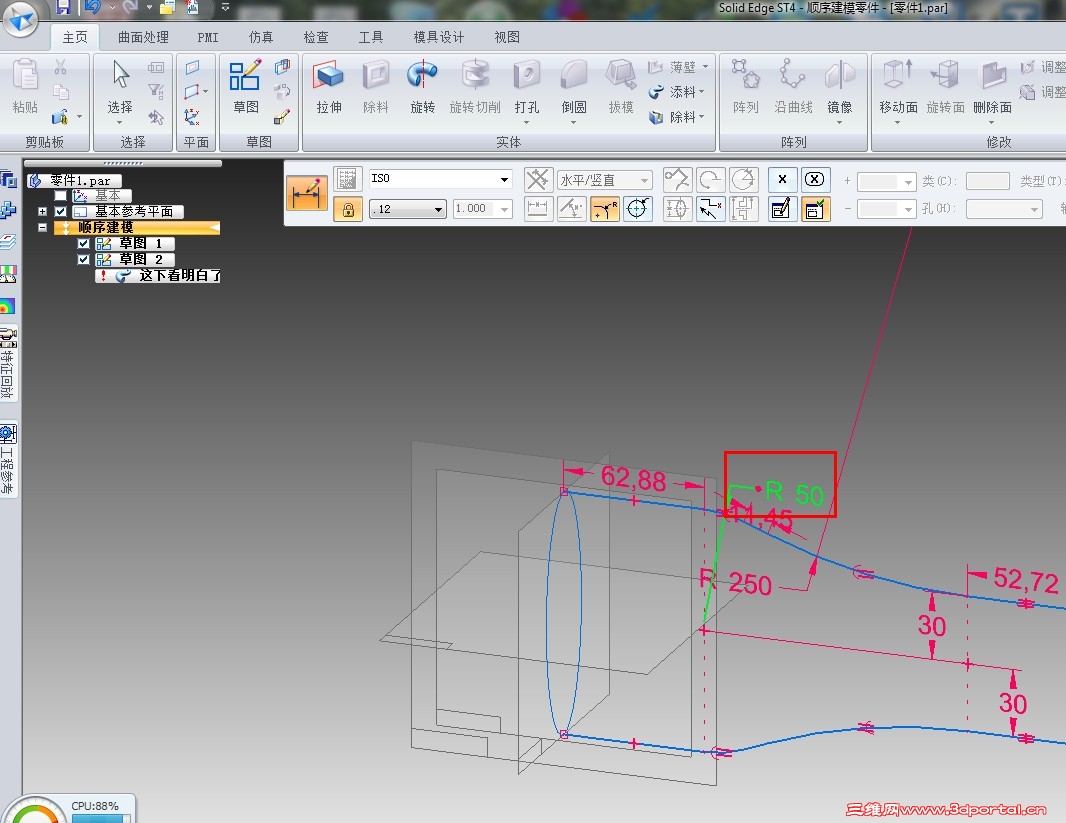Click the 镜像 (Mirror) tool
The image size is (1066, 823).
pos(840,87)
